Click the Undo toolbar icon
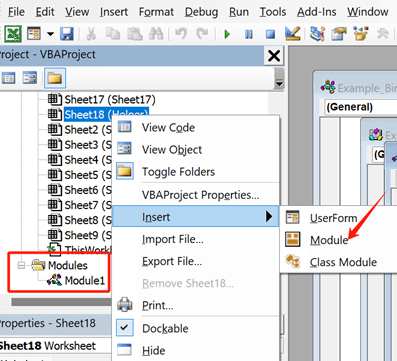The width and height of the screenshot is (397, 361). coord(181,34)
